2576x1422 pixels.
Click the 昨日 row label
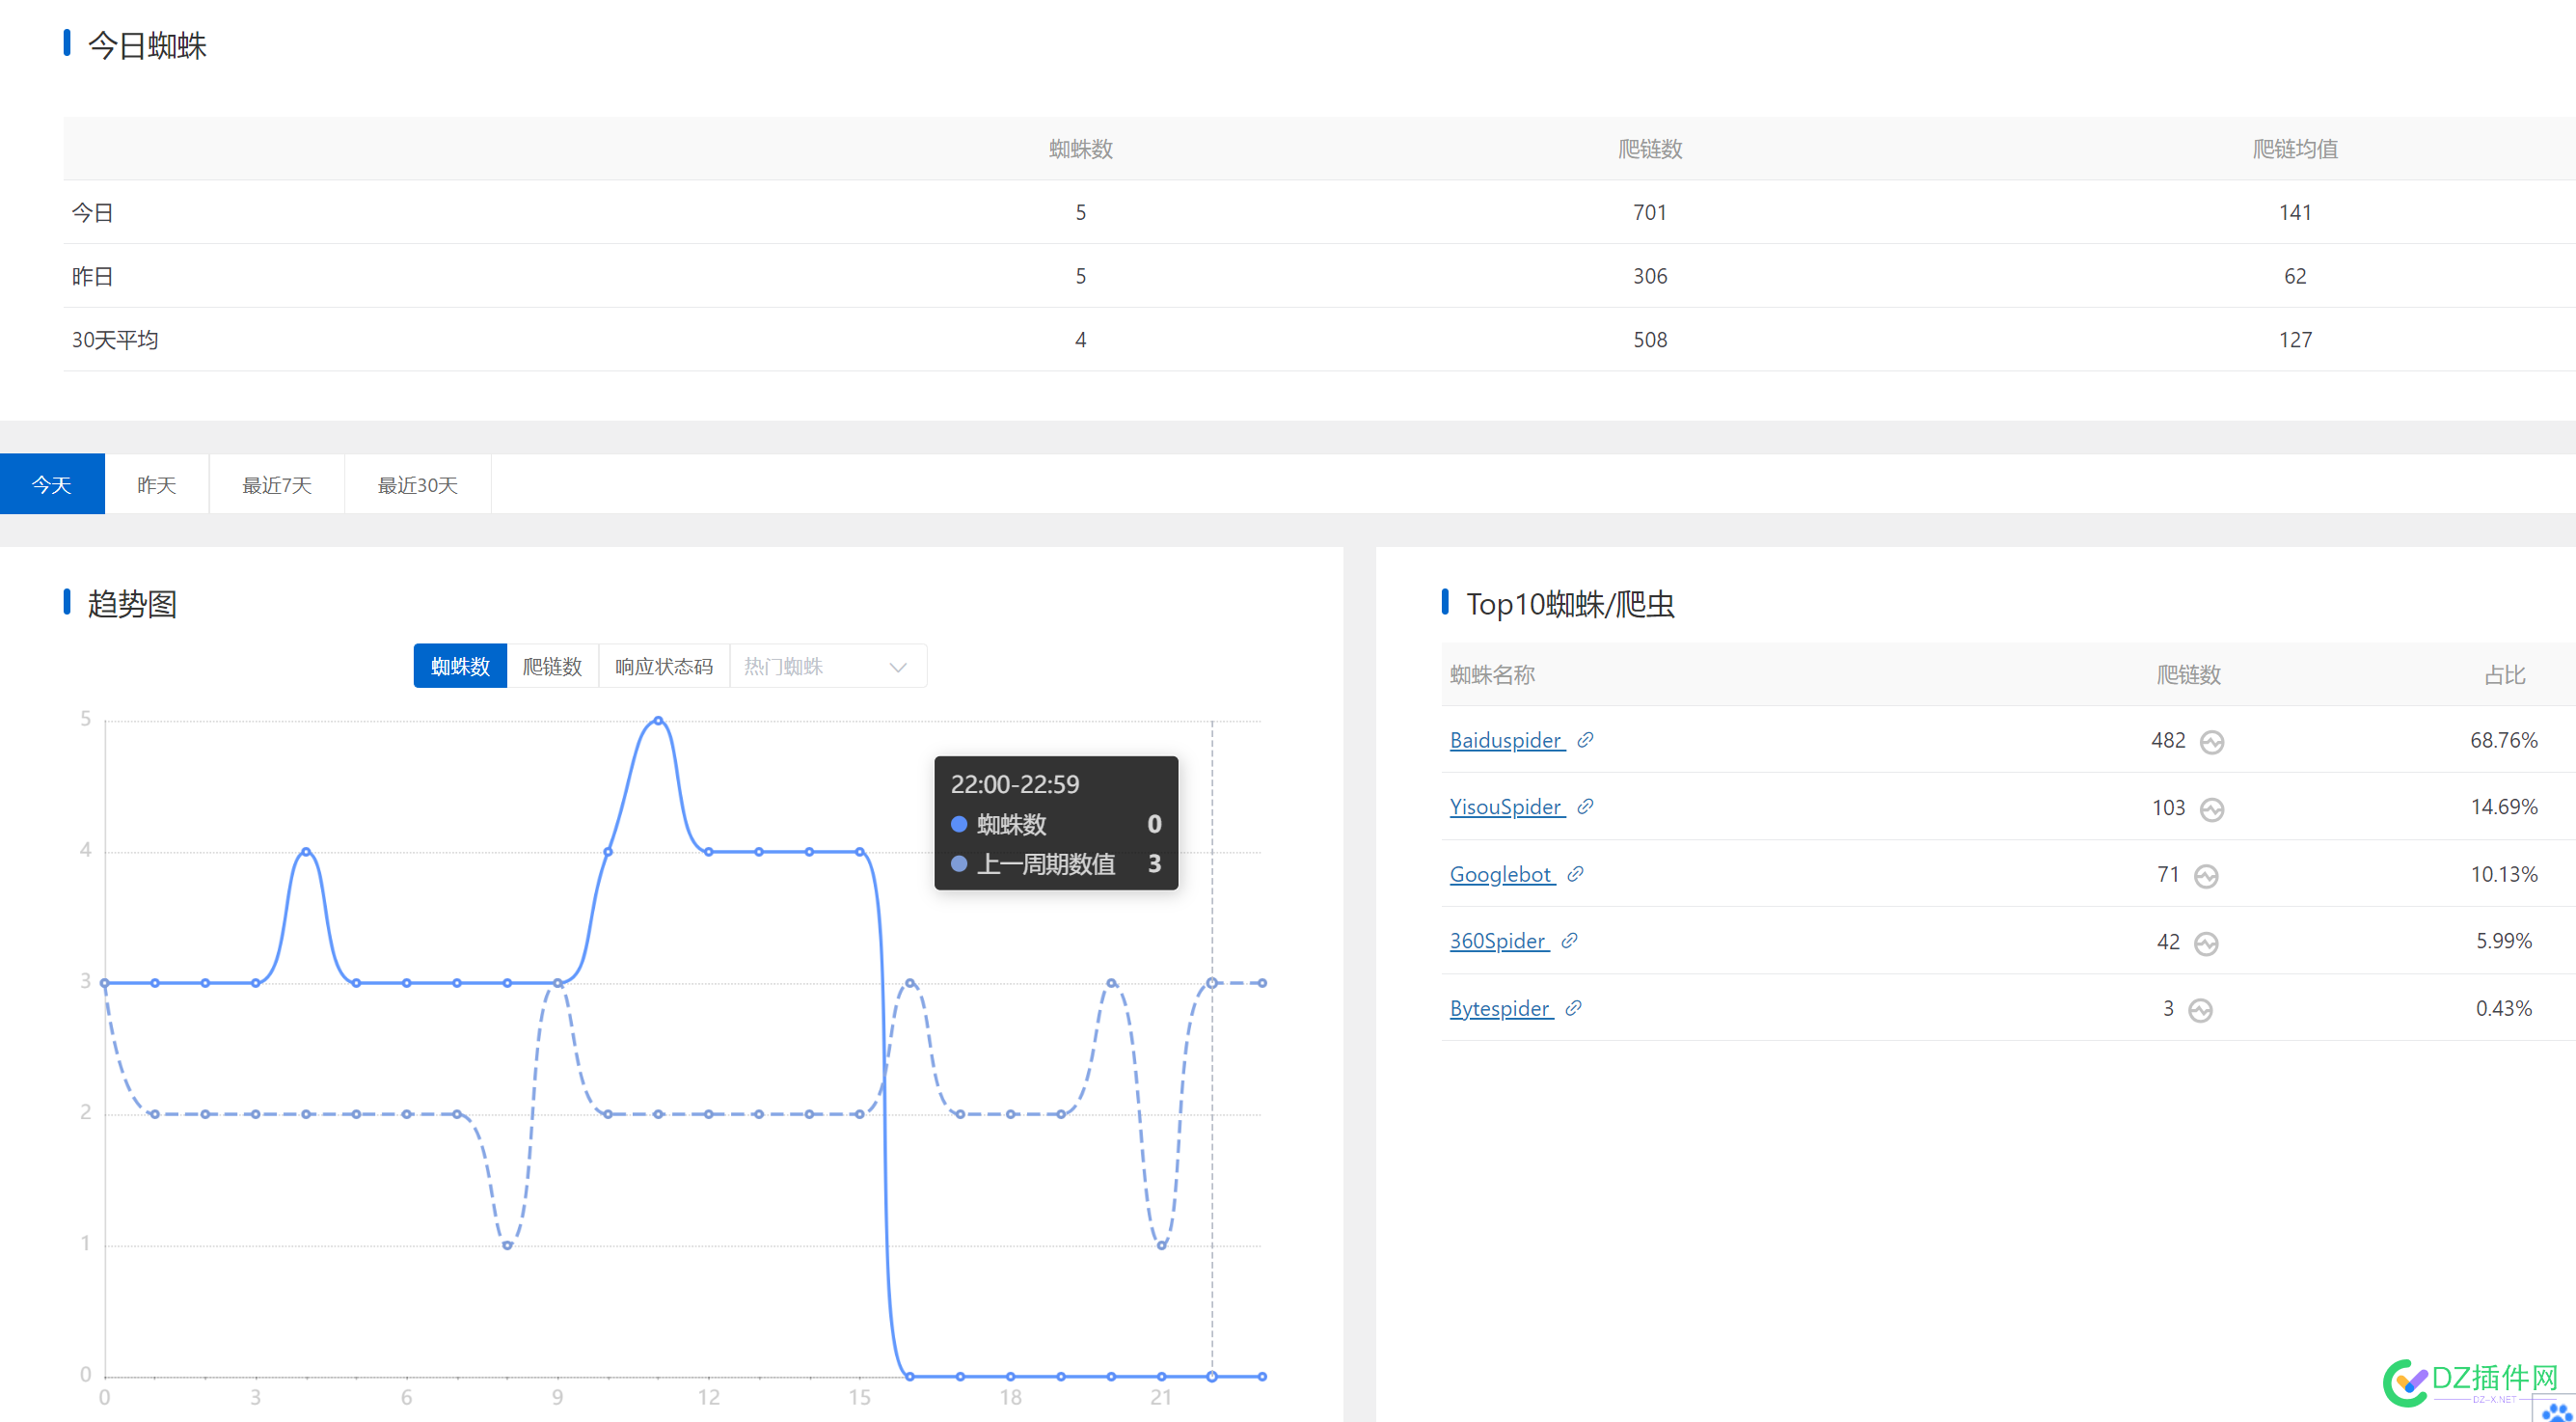pyautogui.click(x=92, y=276)
